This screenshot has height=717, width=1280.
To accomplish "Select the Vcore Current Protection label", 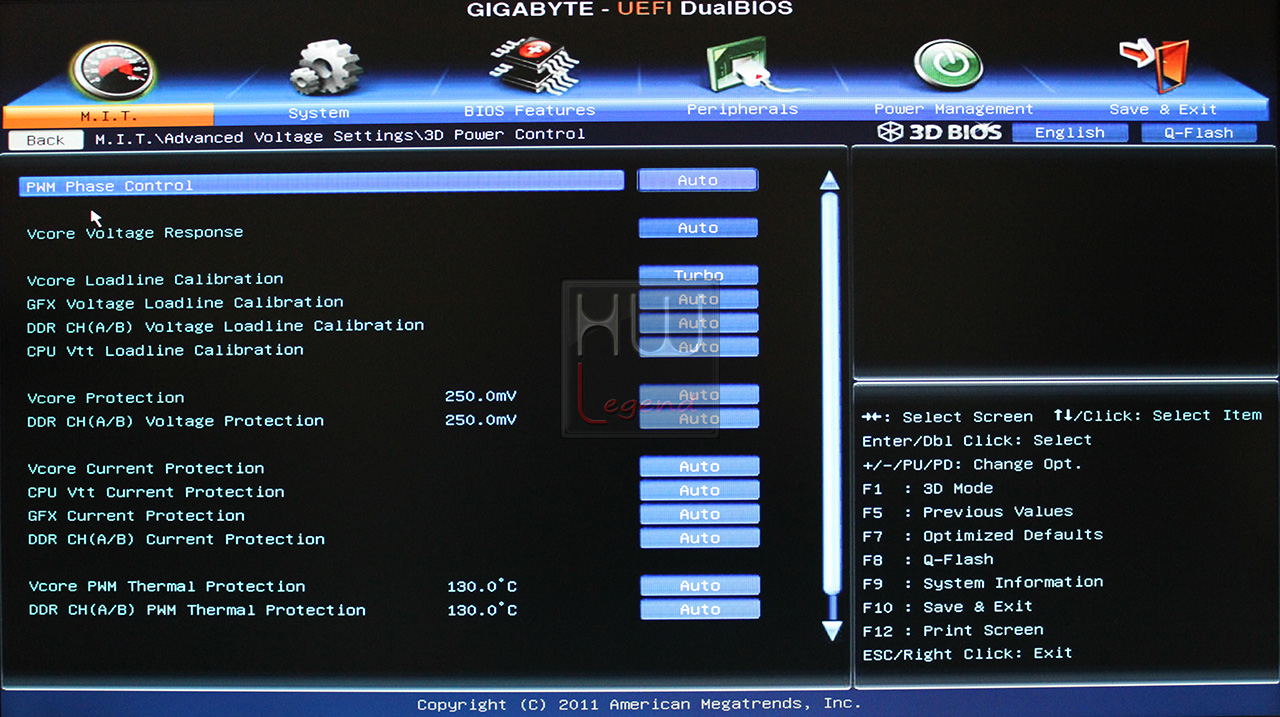I will point(146,468).
